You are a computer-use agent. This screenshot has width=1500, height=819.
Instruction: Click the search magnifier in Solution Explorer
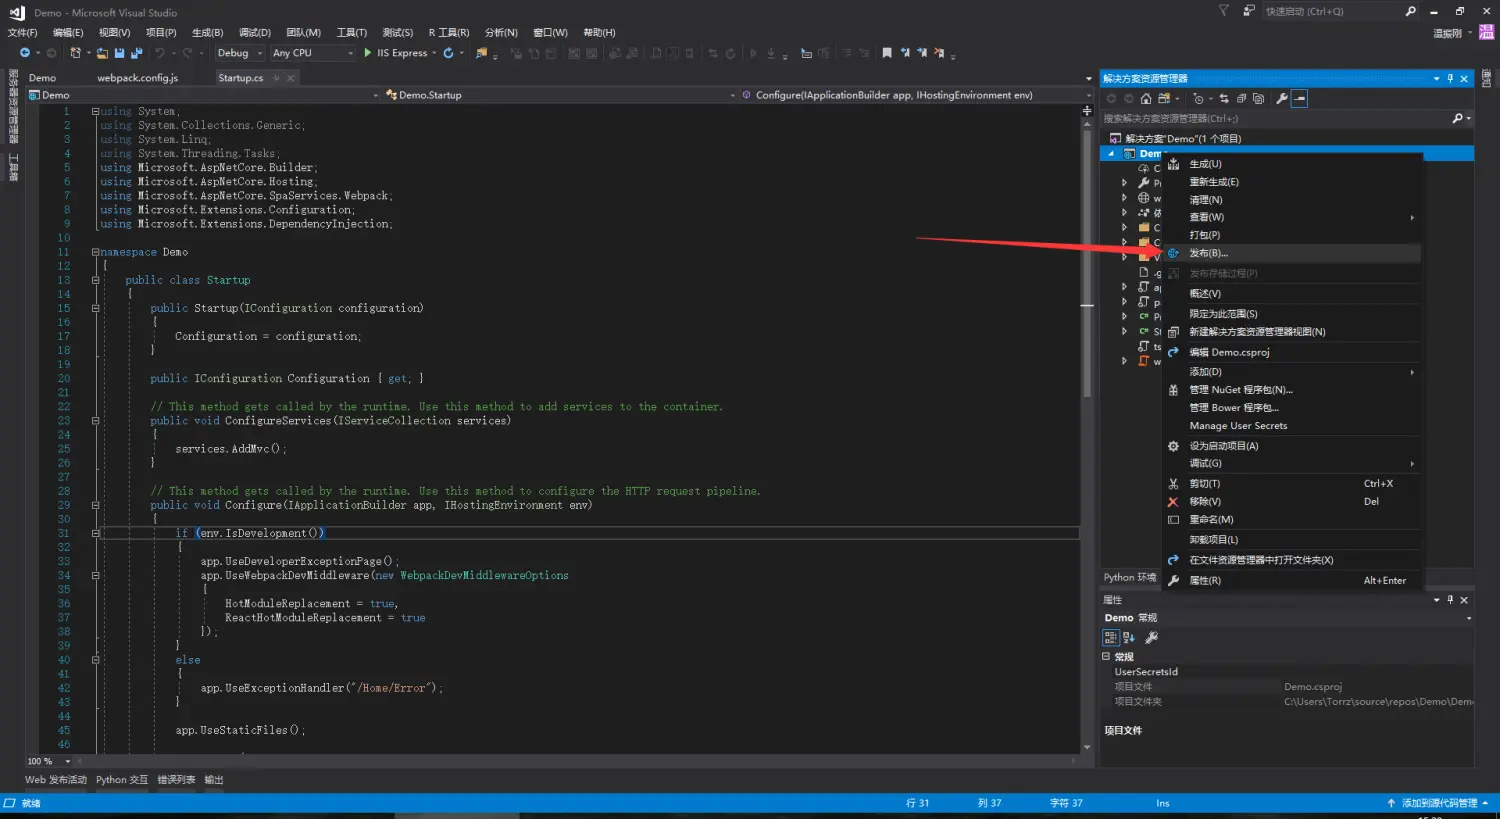pyautogui.click(x=1458, y=118)
